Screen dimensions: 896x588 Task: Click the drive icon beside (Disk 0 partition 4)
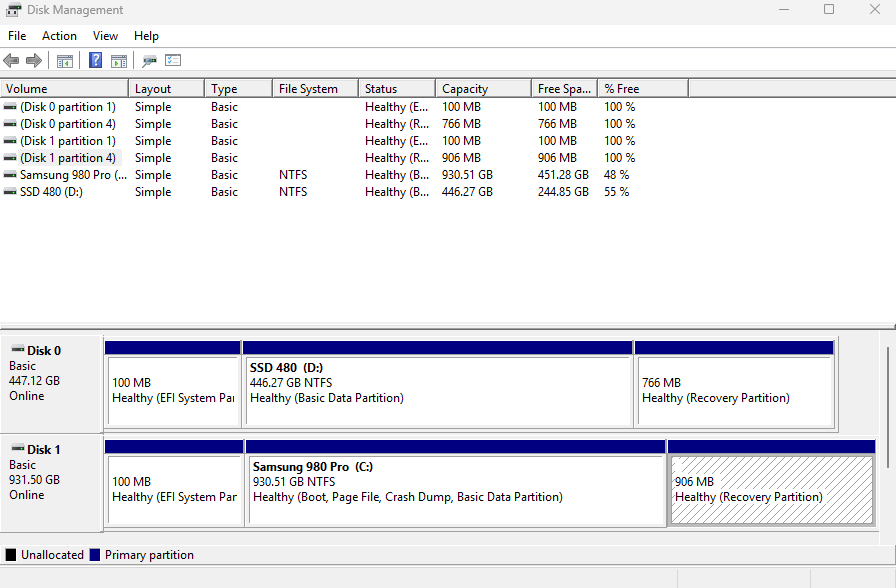tap(10, 124)
